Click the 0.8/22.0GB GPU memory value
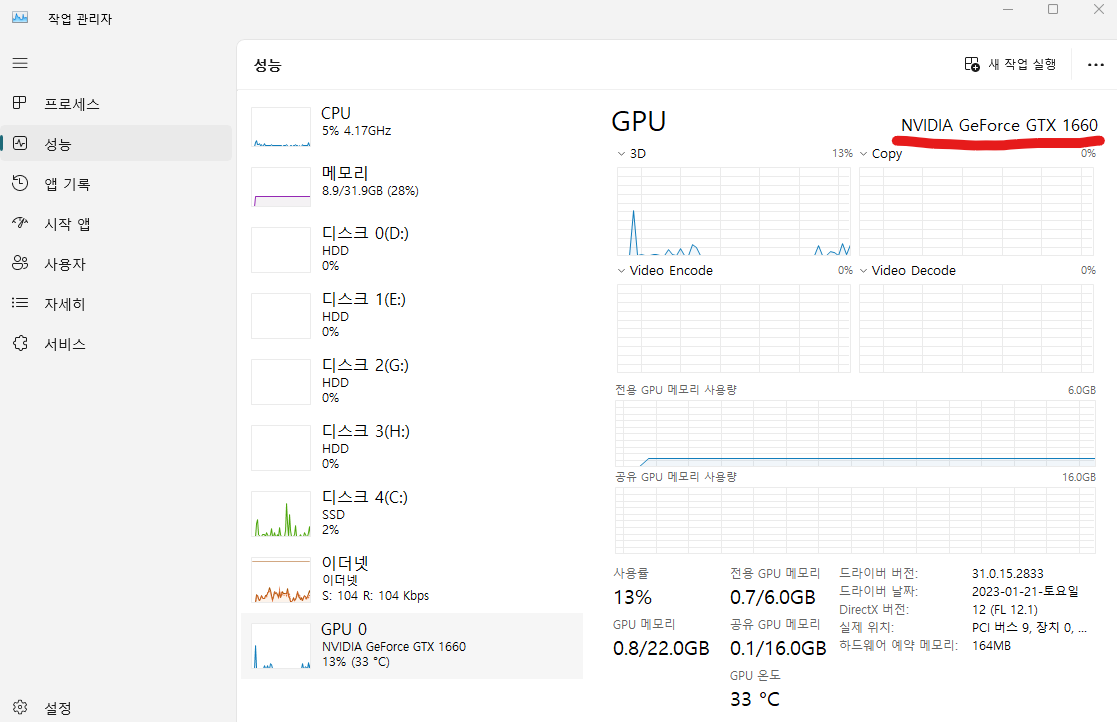Screen dimensions: 1117x722 661,648
